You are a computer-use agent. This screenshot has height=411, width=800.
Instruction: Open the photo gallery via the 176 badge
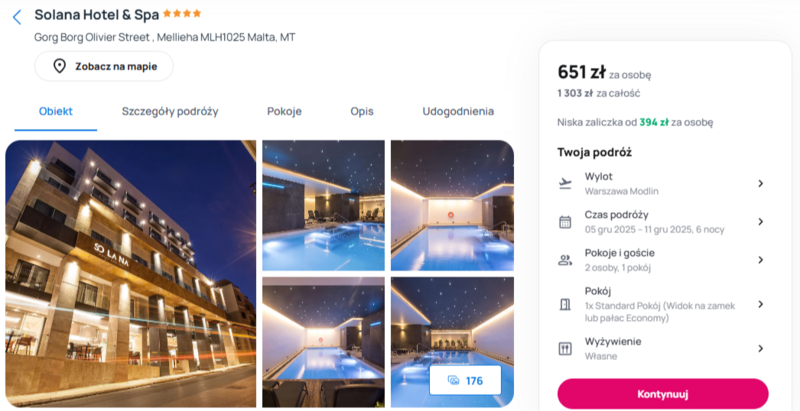[465, 380]
